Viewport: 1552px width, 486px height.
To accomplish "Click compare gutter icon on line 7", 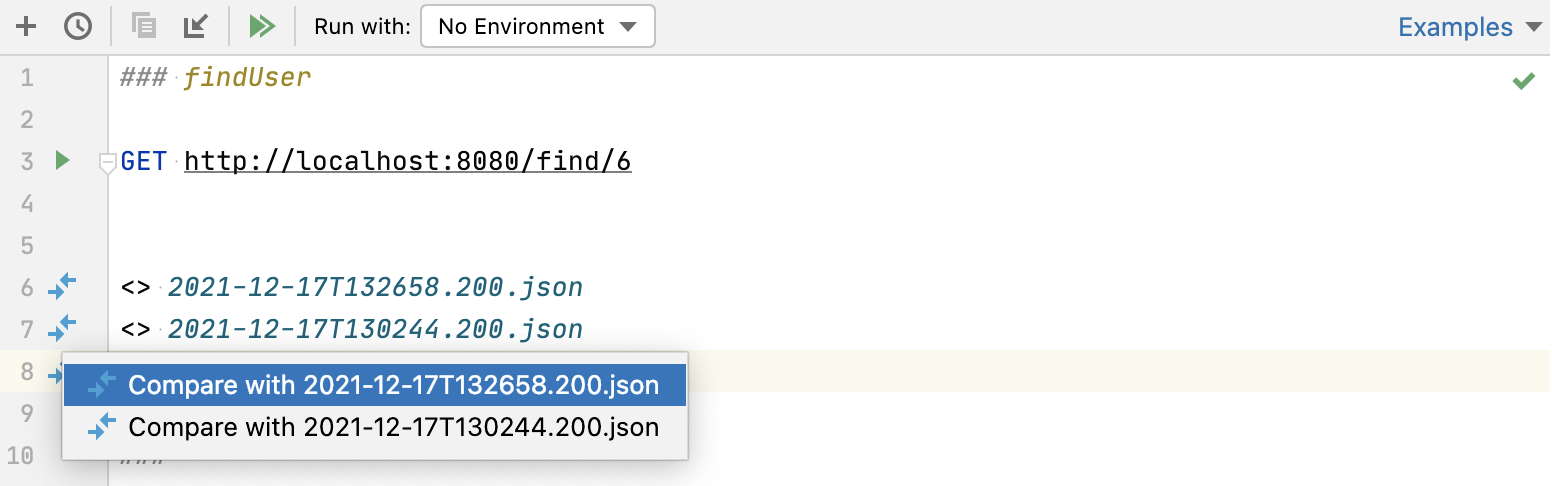I will coord(62,328).
